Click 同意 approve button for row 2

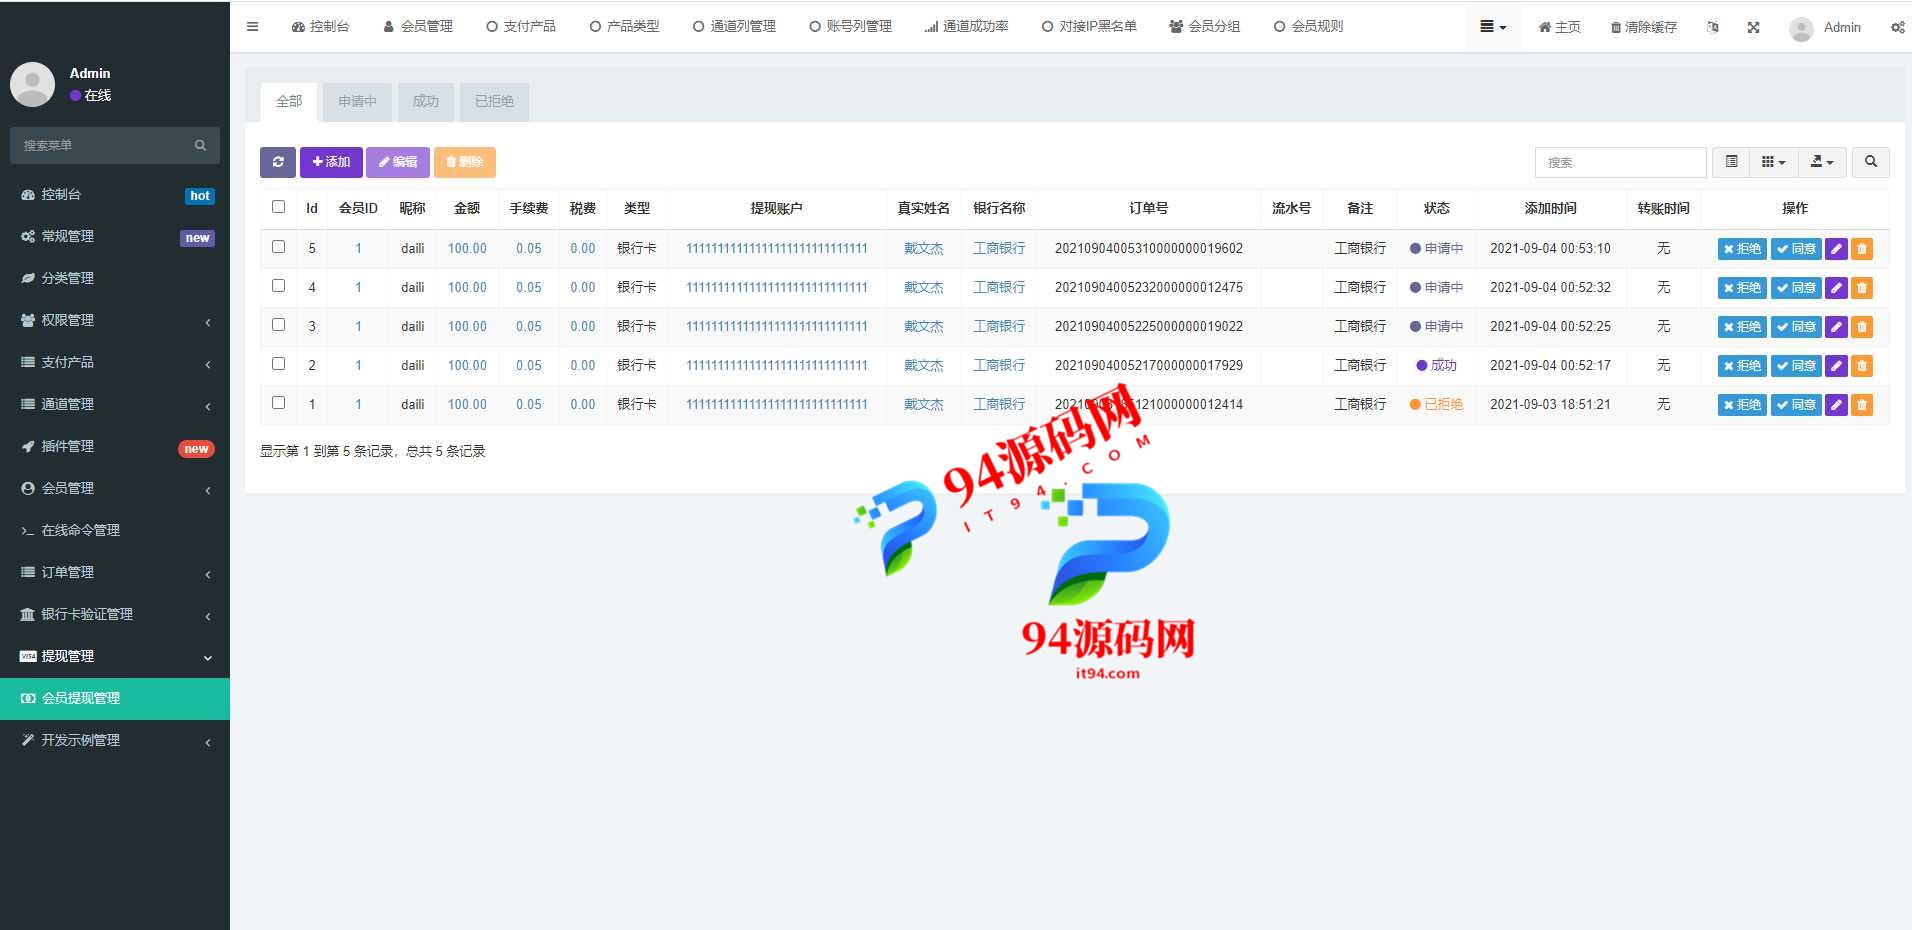(1796, 366)
